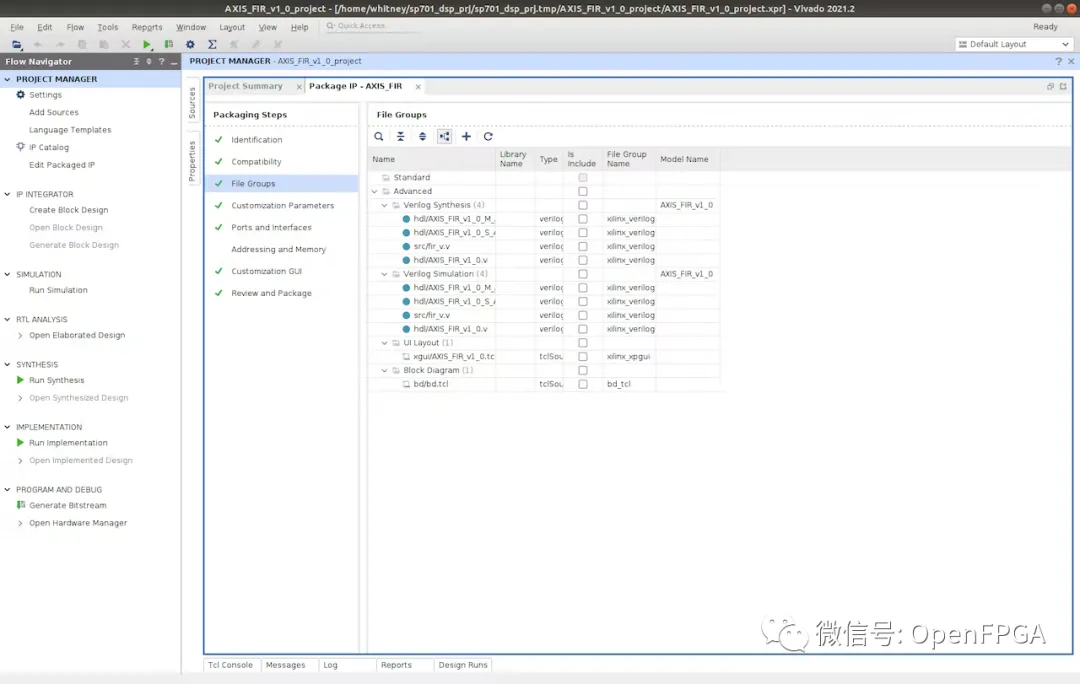Close the Project Summary tab
The image size is (1080, 684).
tap(299, 87)
